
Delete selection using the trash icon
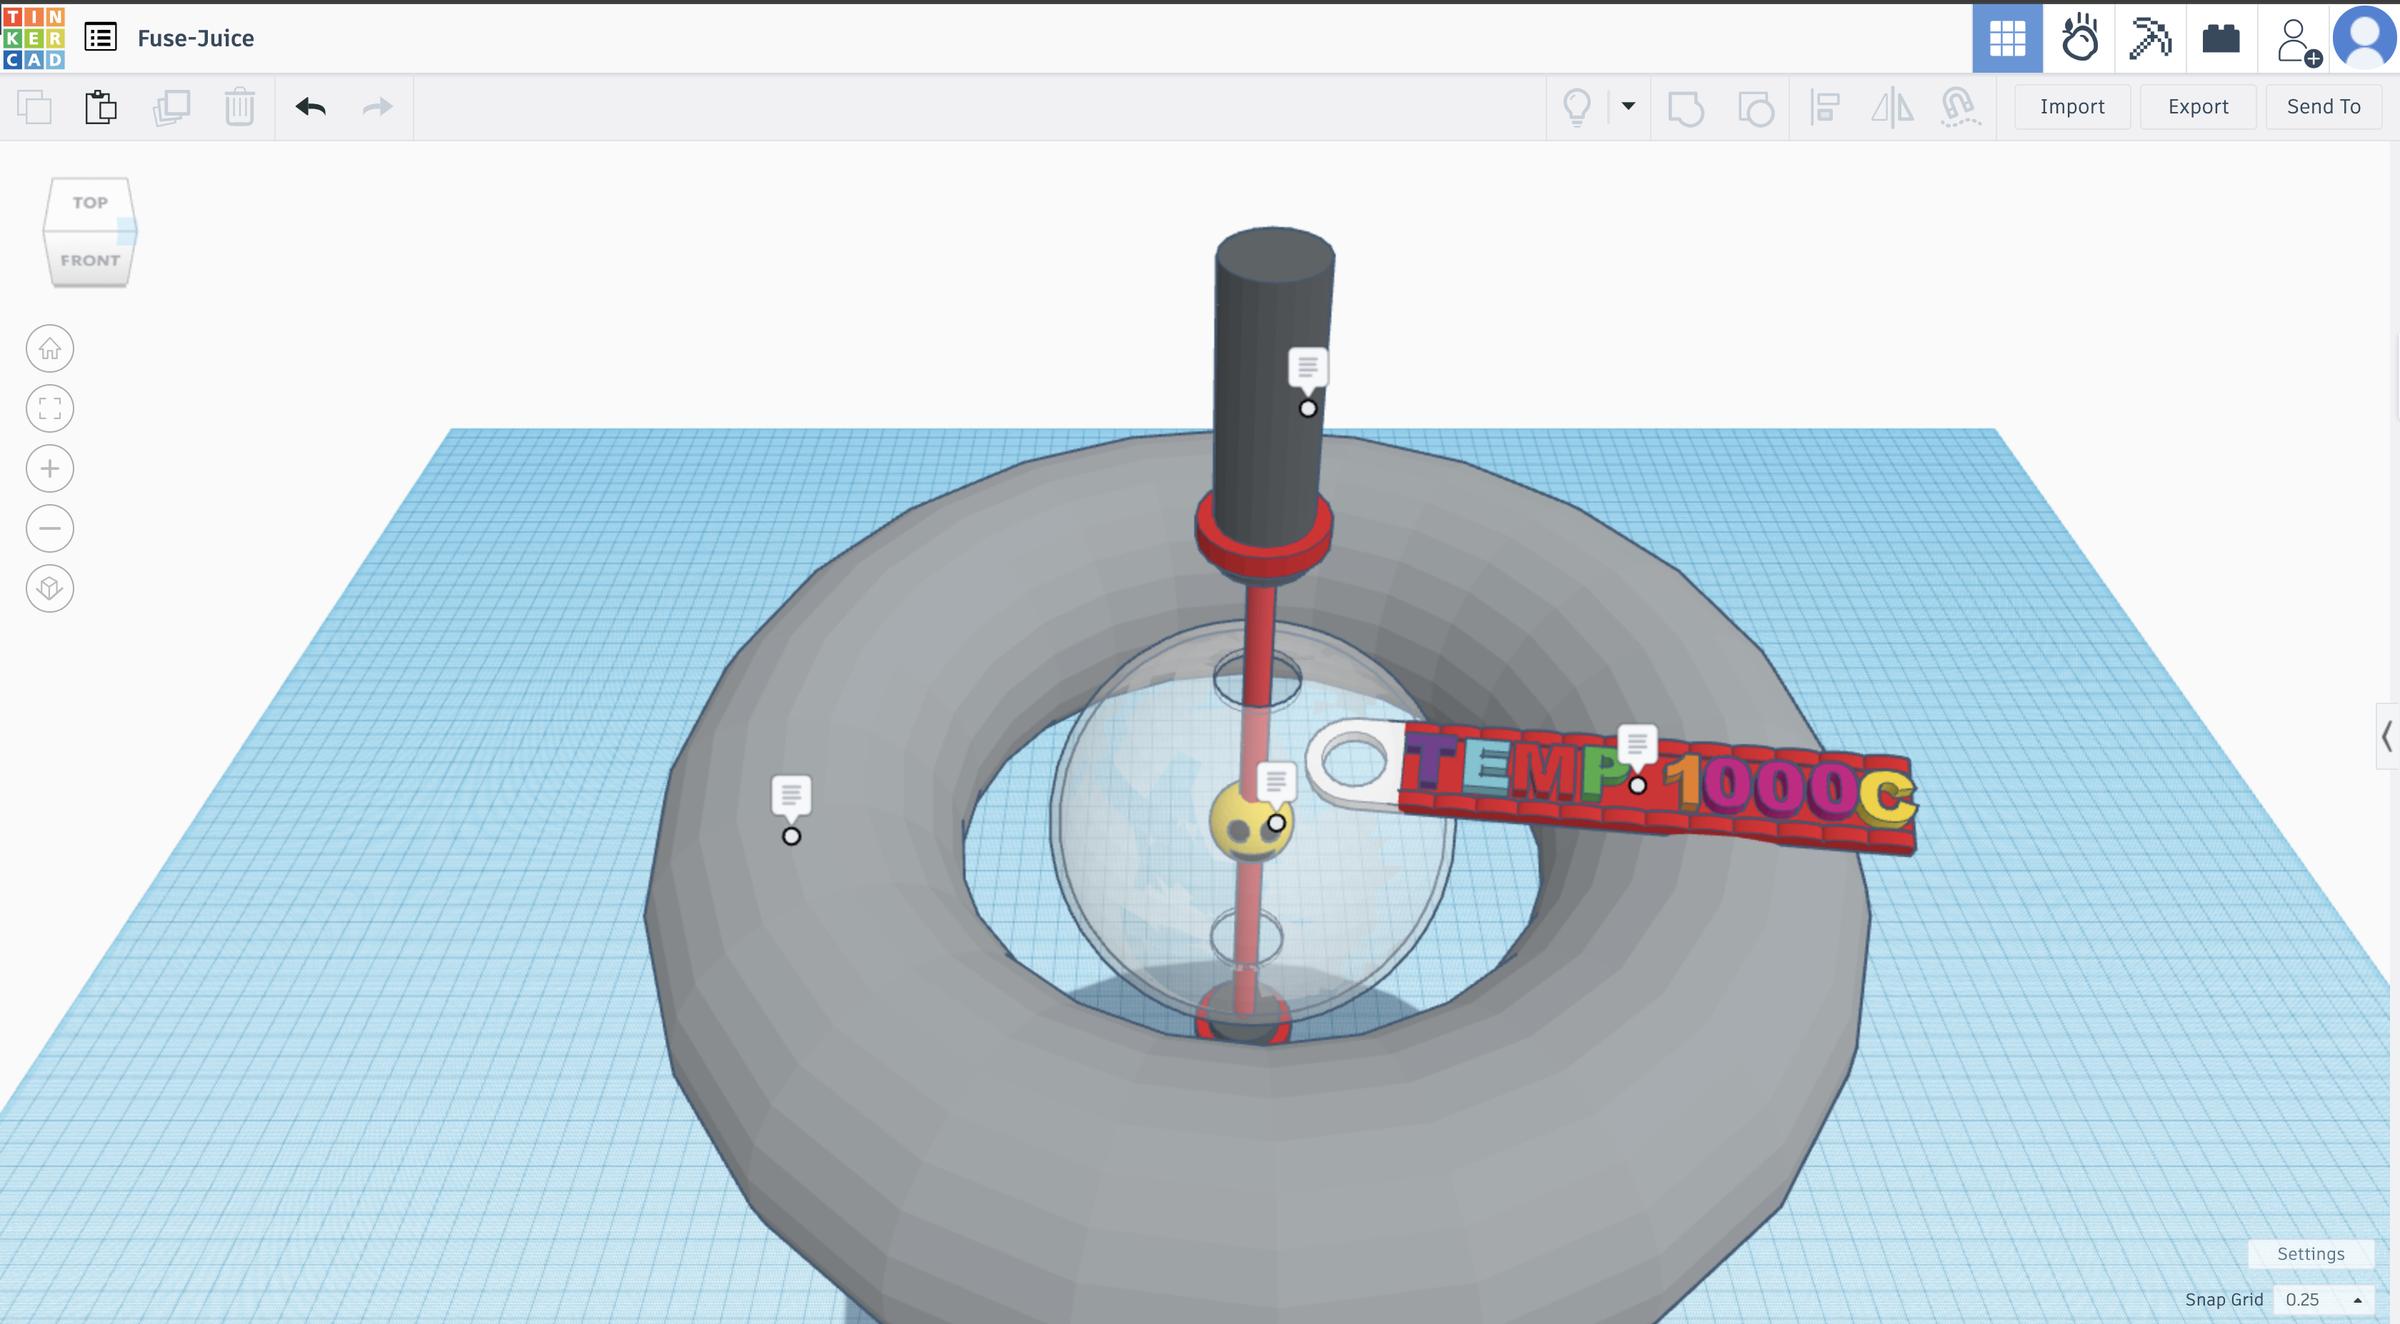pyautogui.click(x=239, y=107)
